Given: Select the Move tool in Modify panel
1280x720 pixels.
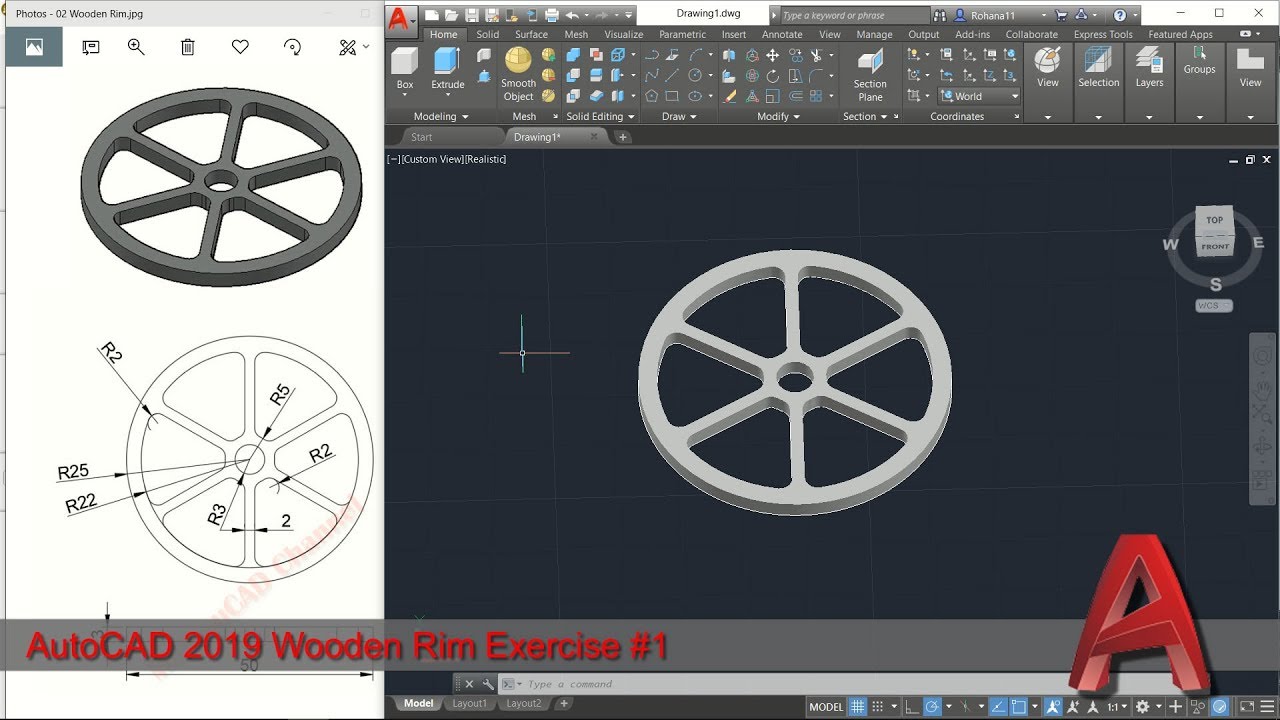Looking at the screenshot, I should 772,55.
